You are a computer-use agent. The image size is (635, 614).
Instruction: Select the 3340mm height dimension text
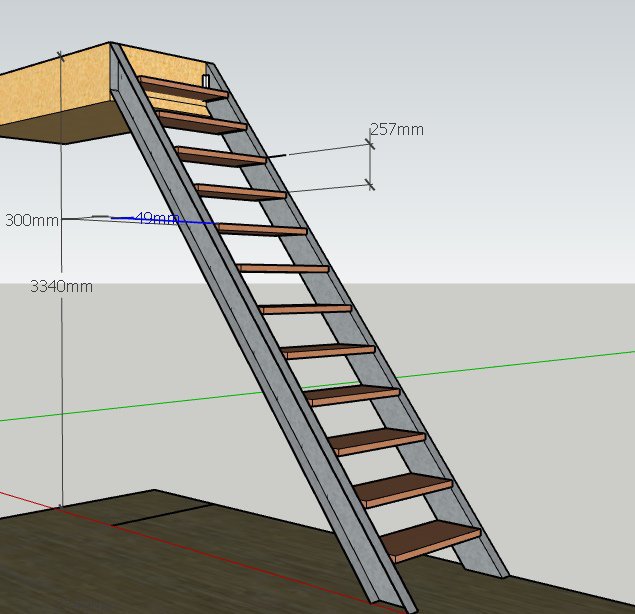[61, 286]
